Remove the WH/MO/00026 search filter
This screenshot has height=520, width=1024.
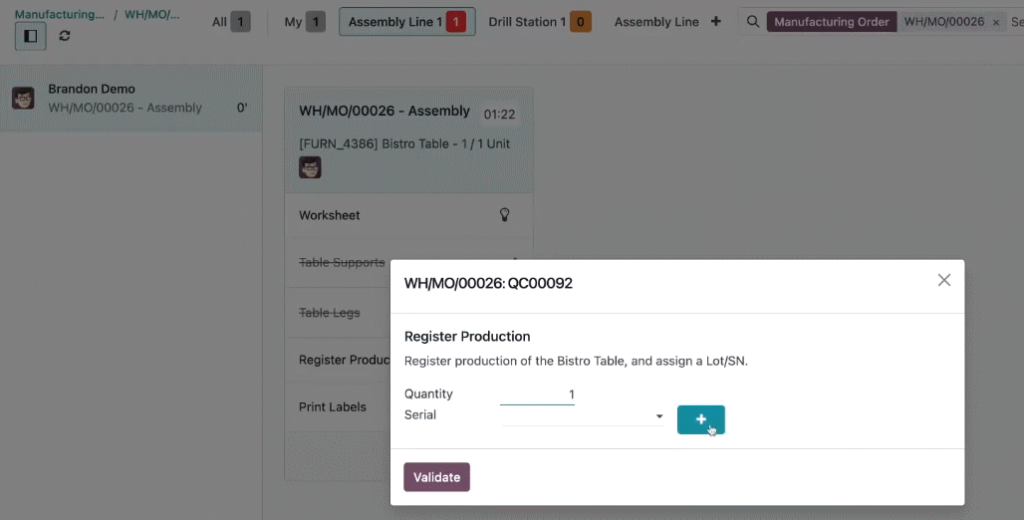[x=996, y=22]
